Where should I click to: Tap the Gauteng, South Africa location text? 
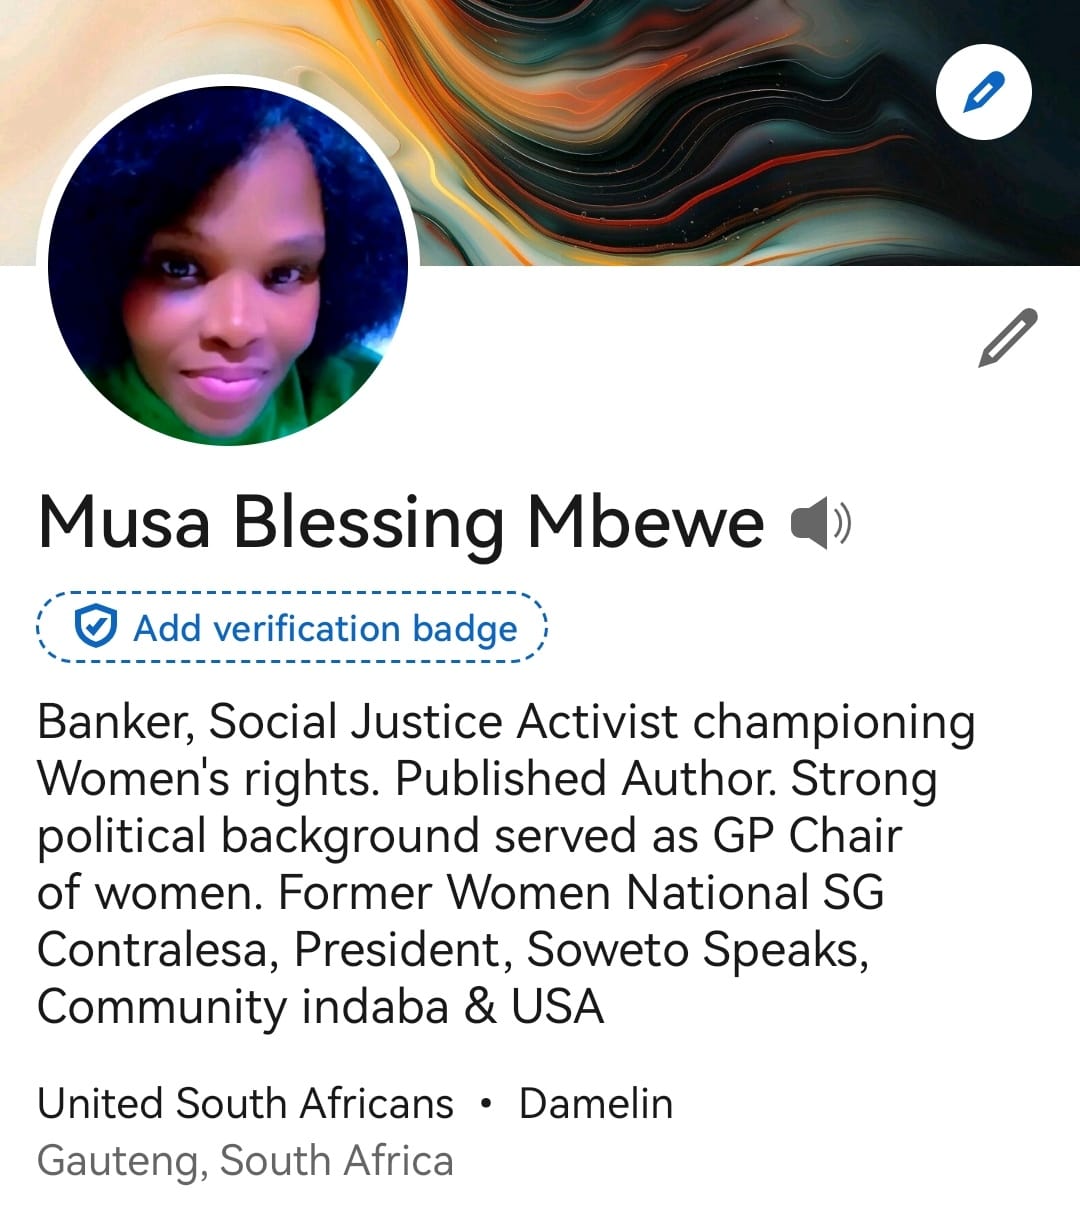point(245,1161)
